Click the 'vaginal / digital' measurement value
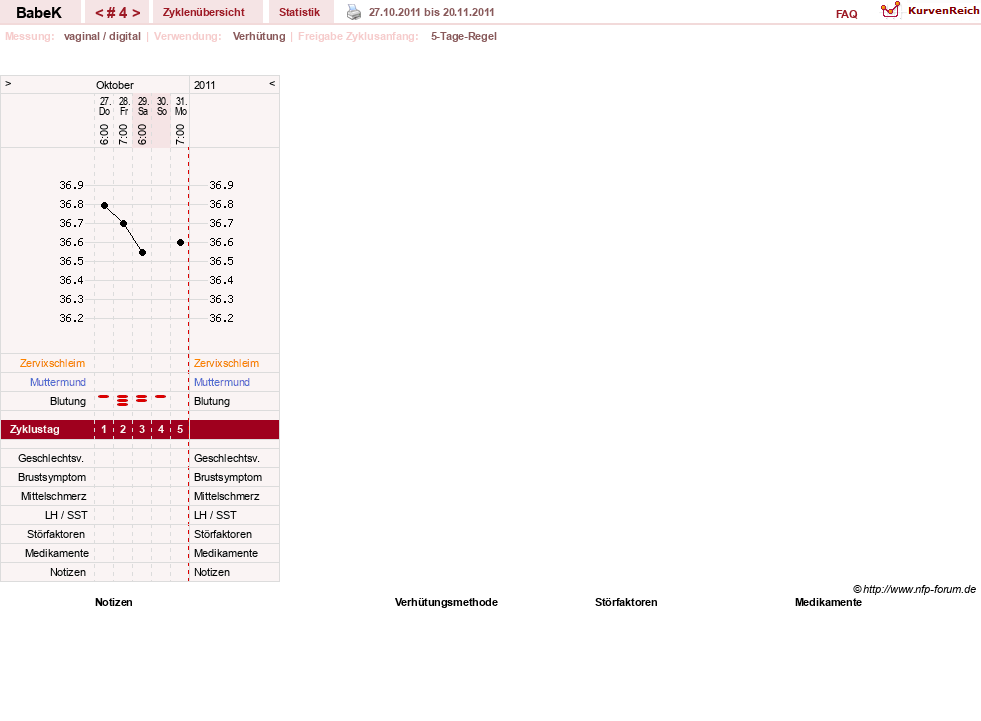 pos(102,36)
